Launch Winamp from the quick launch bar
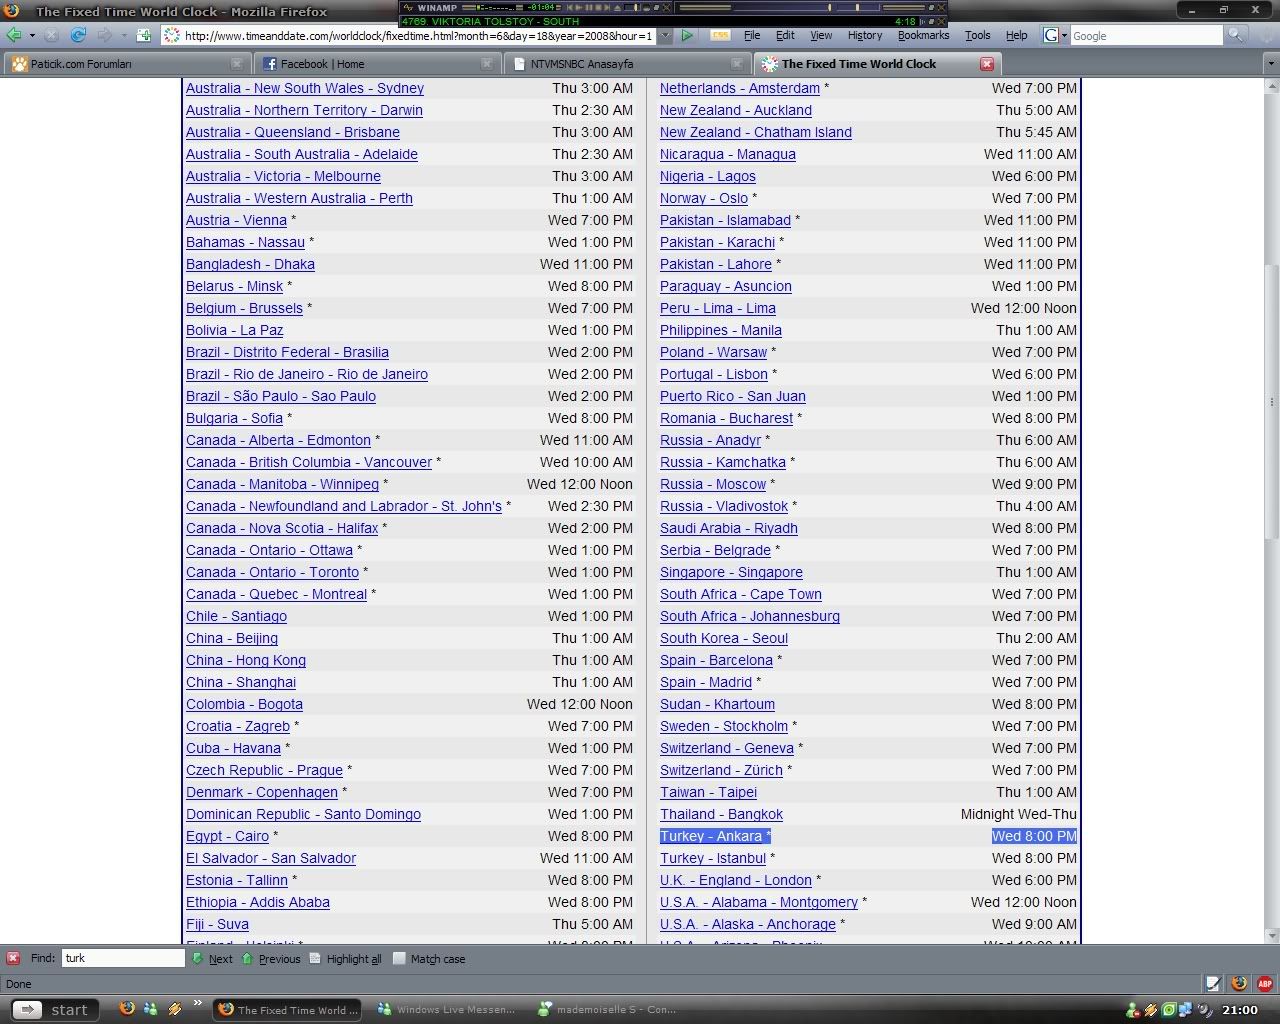This screenshot has width=1280, height=1024. click(x=175, y=1009)
